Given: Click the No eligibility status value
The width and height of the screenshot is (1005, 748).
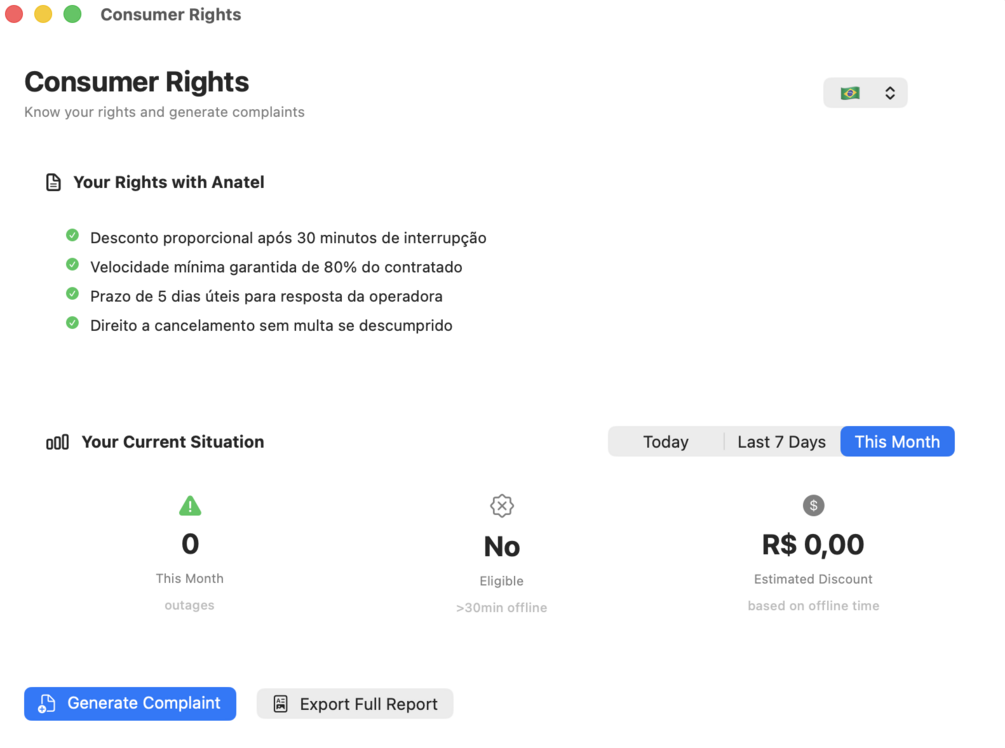Looking at the screenshot, I should 502,547.
